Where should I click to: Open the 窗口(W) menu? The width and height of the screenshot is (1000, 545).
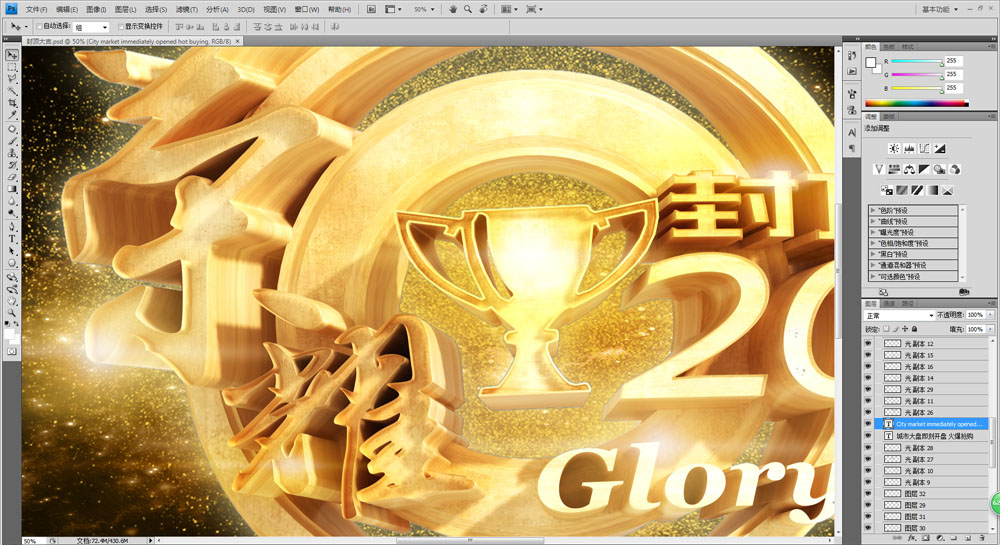307,10
